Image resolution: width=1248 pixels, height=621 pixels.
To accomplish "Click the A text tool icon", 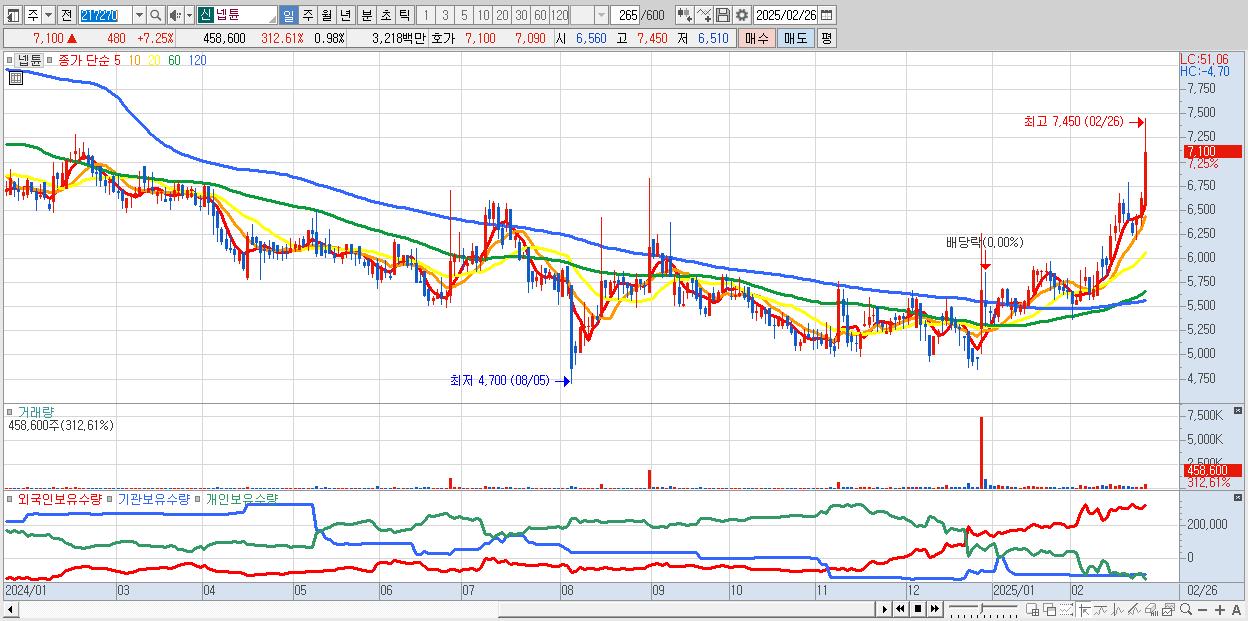I will (x=1237, y=610).
